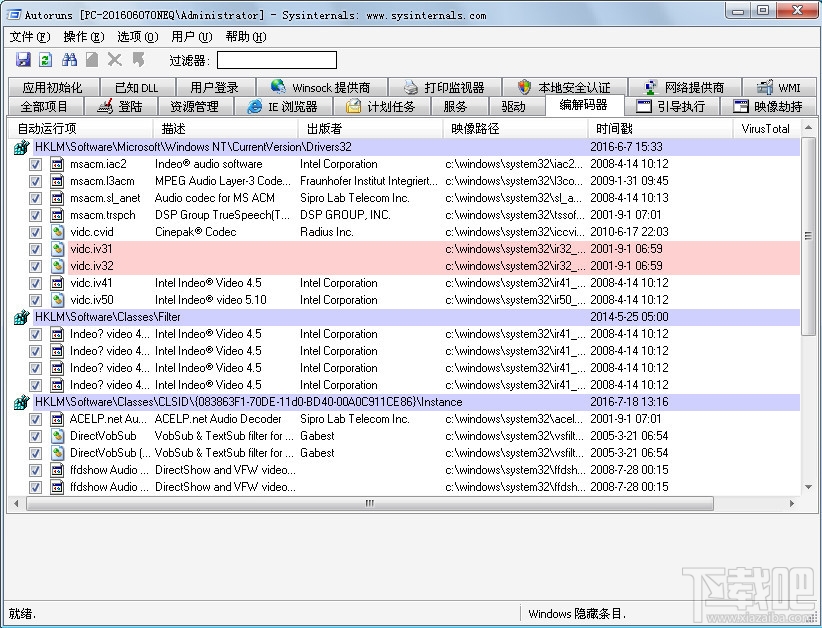This screenshot has height=628, width=822.
Task: Open the Winsock 提供商 tab
Action: (x=322, y=87)
